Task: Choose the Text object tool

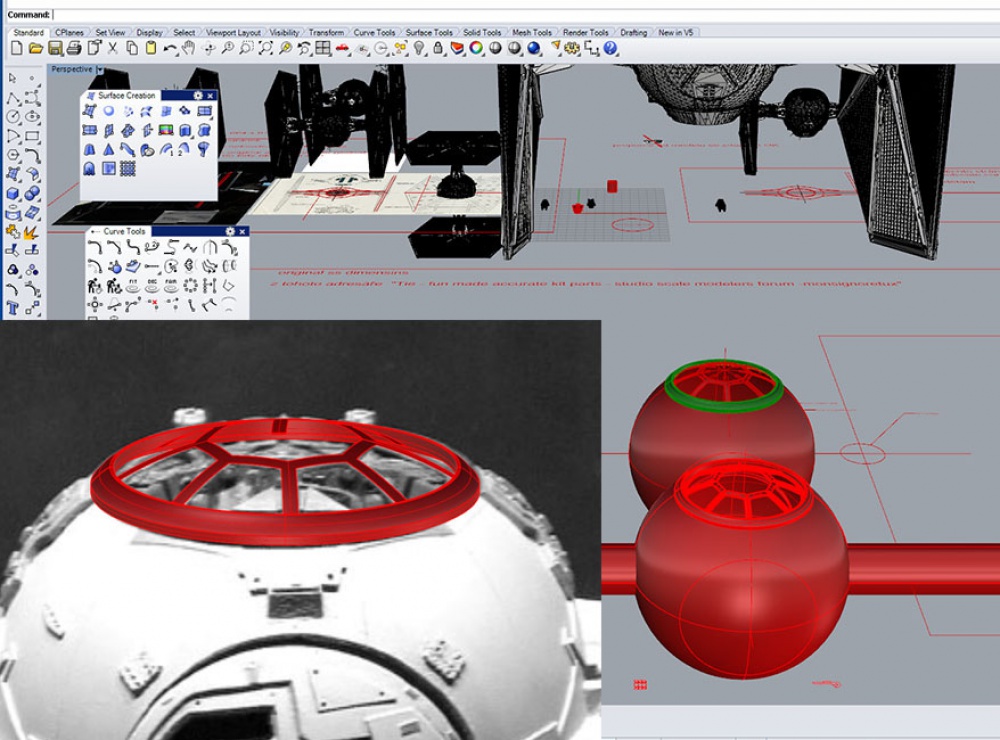Action: (x=12, y=309)
